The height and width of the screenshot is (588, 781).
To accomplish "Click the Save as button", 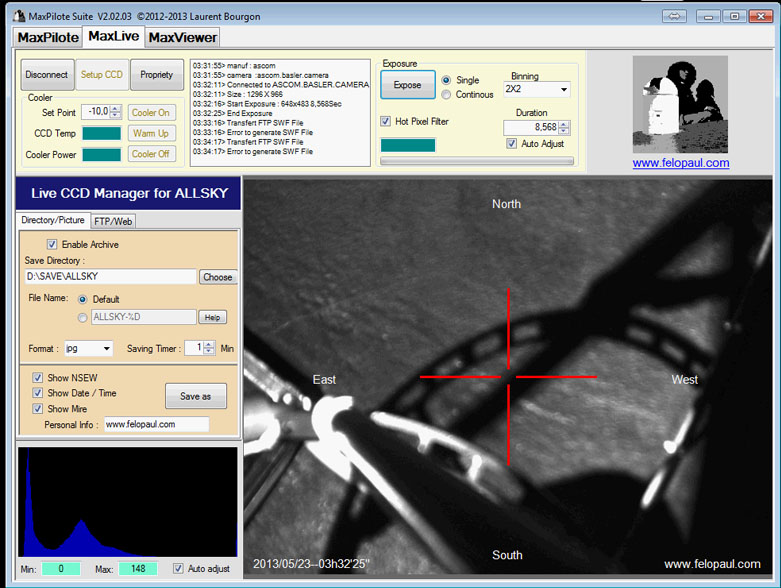I will [x=196, y=396].
